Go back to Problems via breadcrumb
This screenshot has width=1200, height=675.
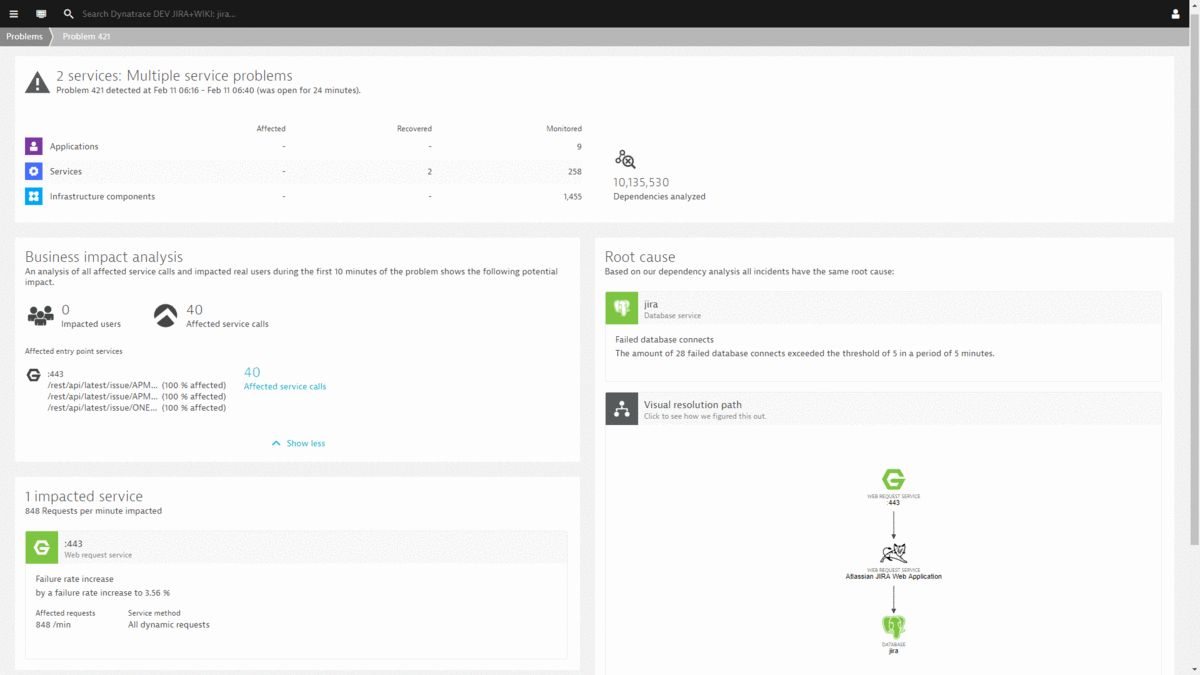23,36
